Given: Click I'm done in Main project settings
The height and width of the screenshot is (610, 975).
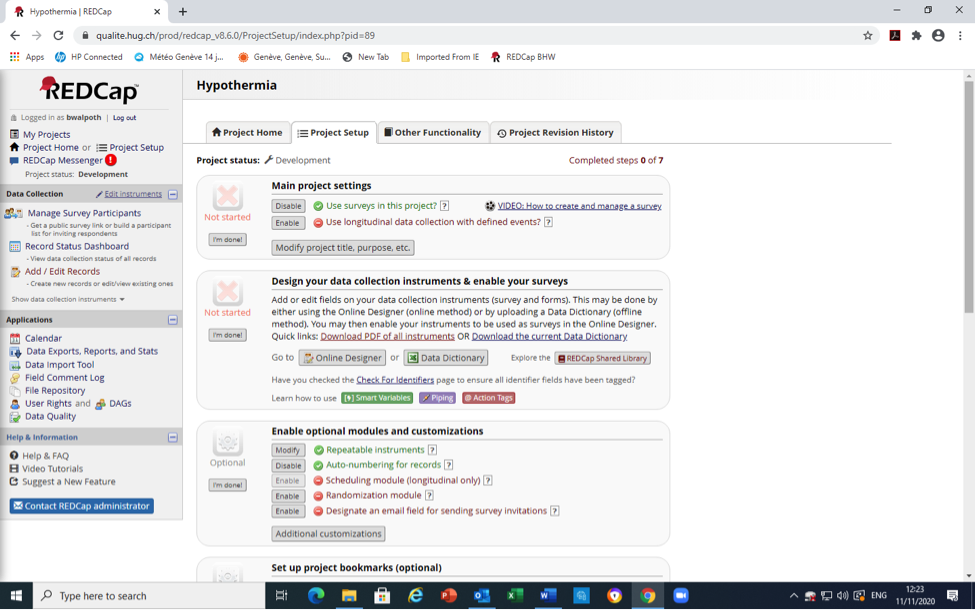Looking at the screenshot, I should [x=228, y=239].
